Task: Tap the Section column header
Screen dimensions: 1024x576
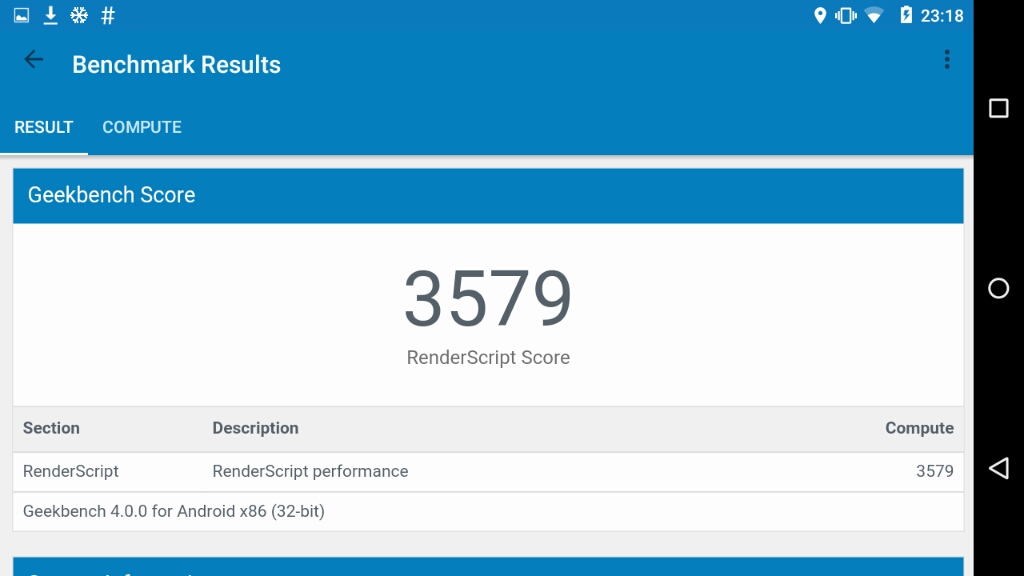Action: click(51, 428)
